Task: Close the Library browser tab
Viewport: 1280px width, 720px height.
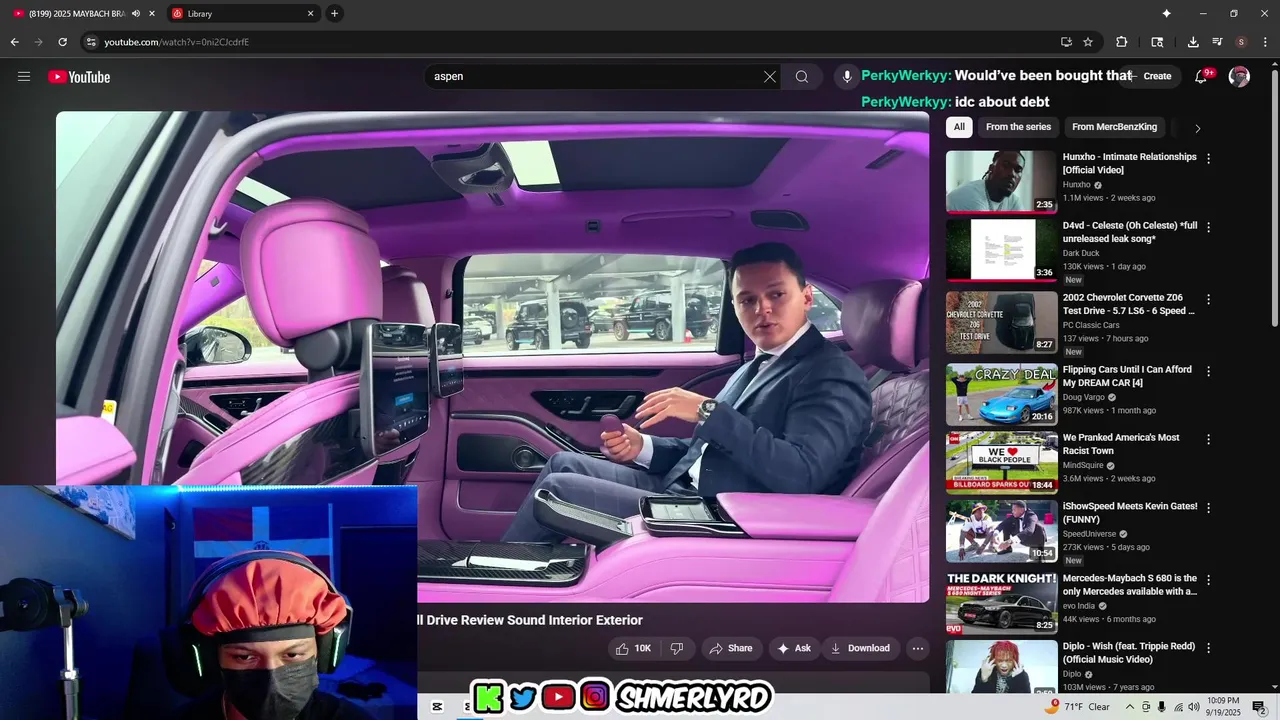Action: [310, 14]
